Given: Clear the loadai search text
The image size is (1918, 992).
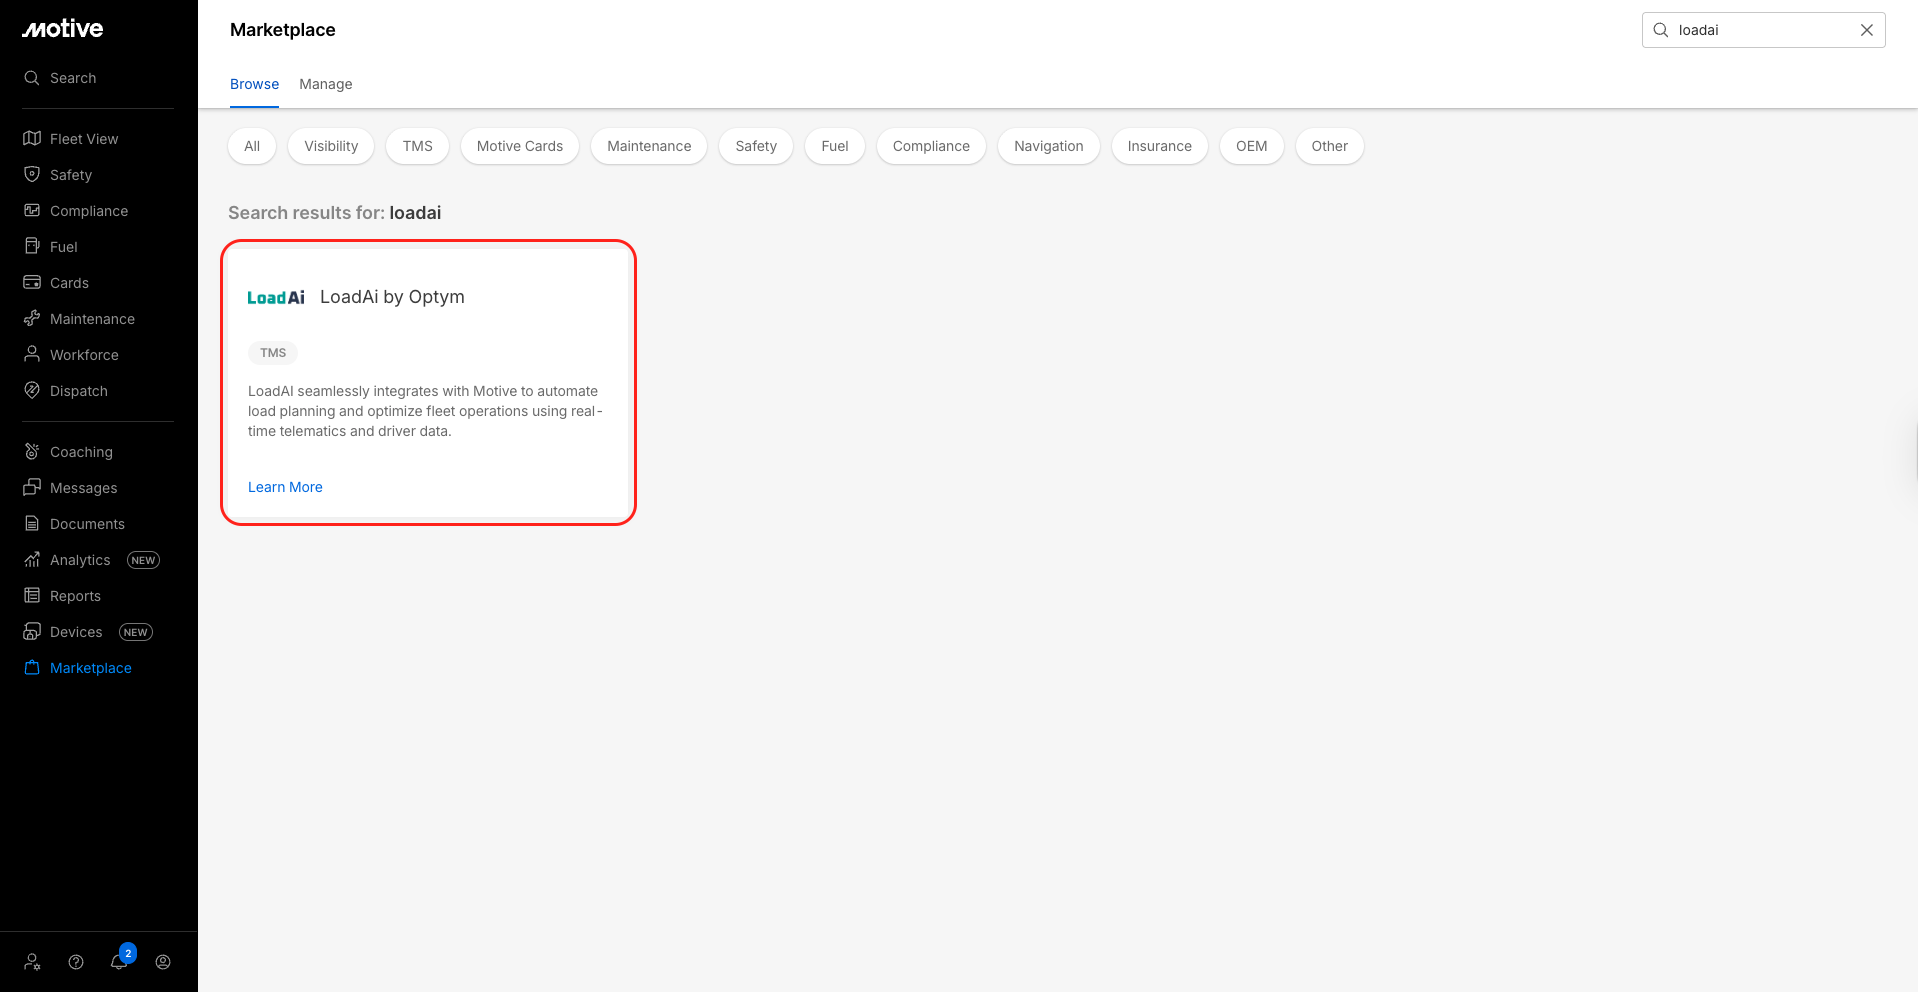Looking at the screenshot, I should point(1867,30).
